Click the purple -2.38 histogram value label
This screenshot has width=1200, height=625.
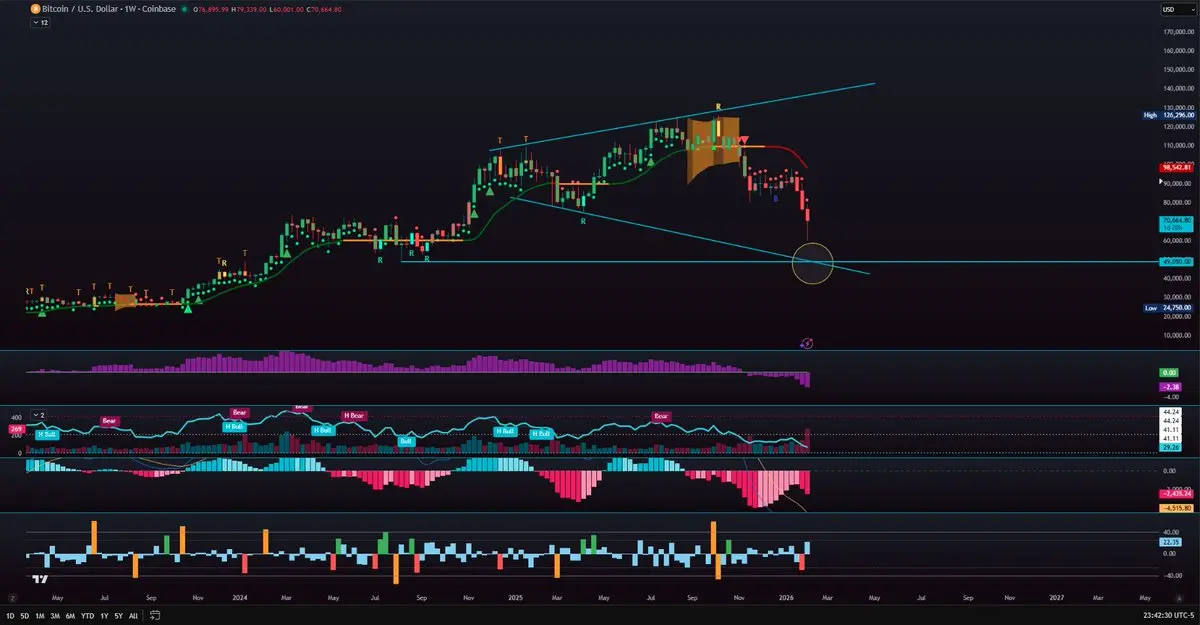tap(1170, 386)
